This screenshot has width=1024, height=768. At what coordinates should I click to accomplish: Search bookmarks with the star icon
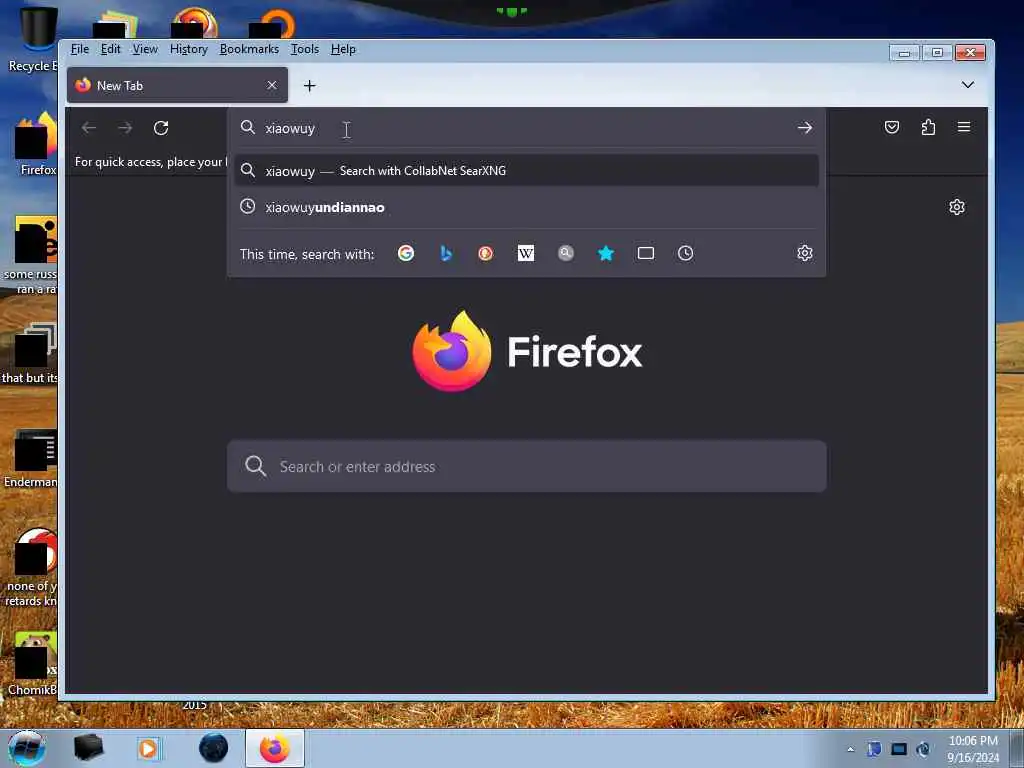click(606, 253)
